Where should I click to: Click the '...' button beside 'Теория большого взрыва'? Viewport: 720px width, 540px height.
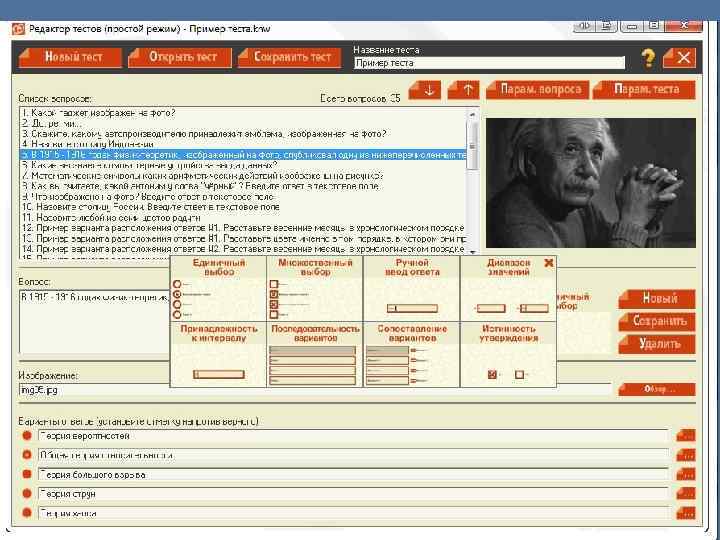click(x=686, y=474)
